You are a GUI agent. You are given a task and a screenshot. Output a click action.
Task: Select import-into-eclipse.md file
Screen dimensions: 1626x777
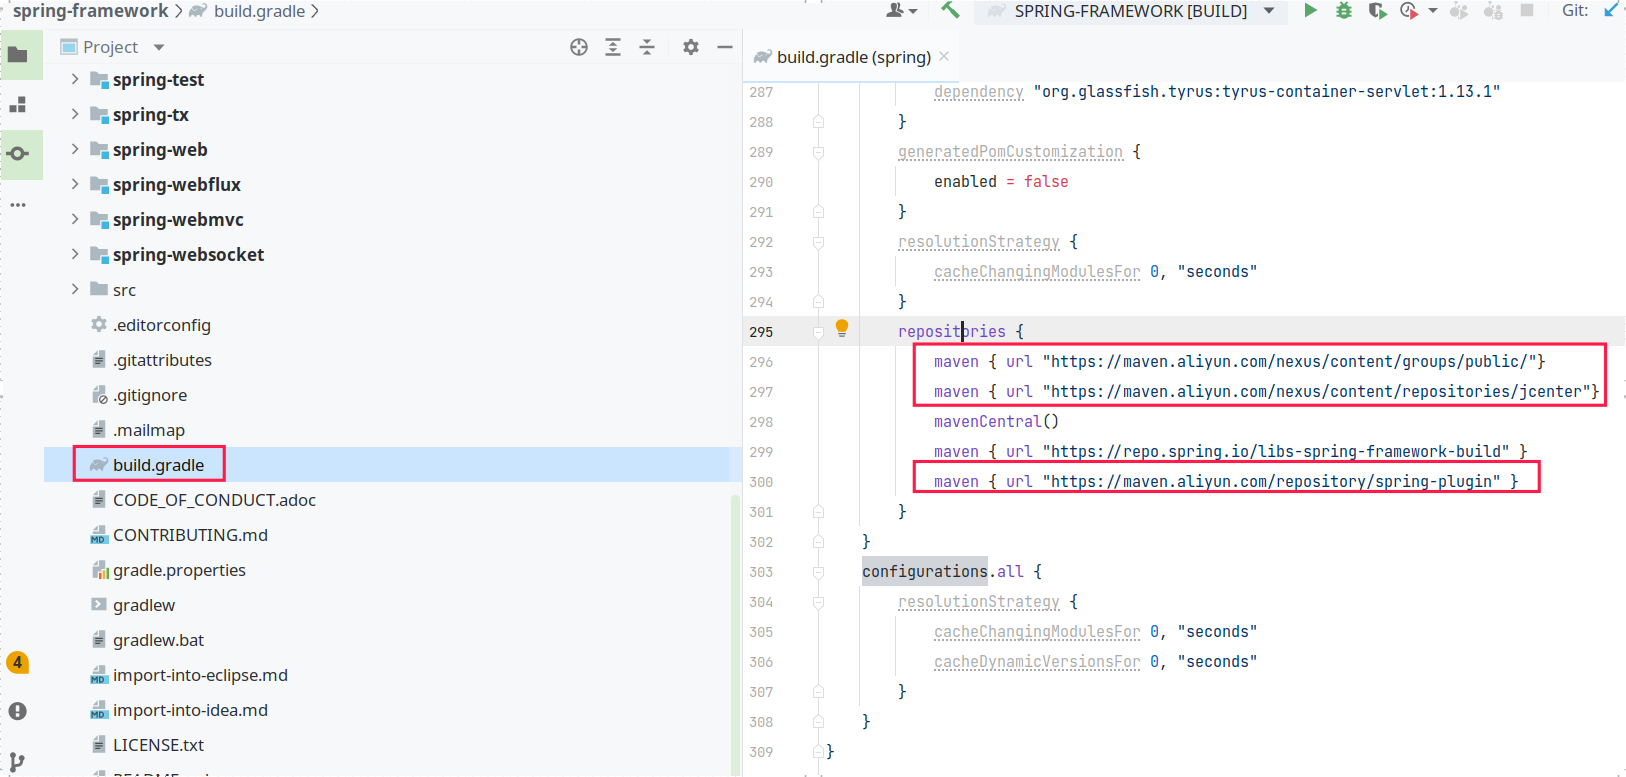tap(200, 675)
